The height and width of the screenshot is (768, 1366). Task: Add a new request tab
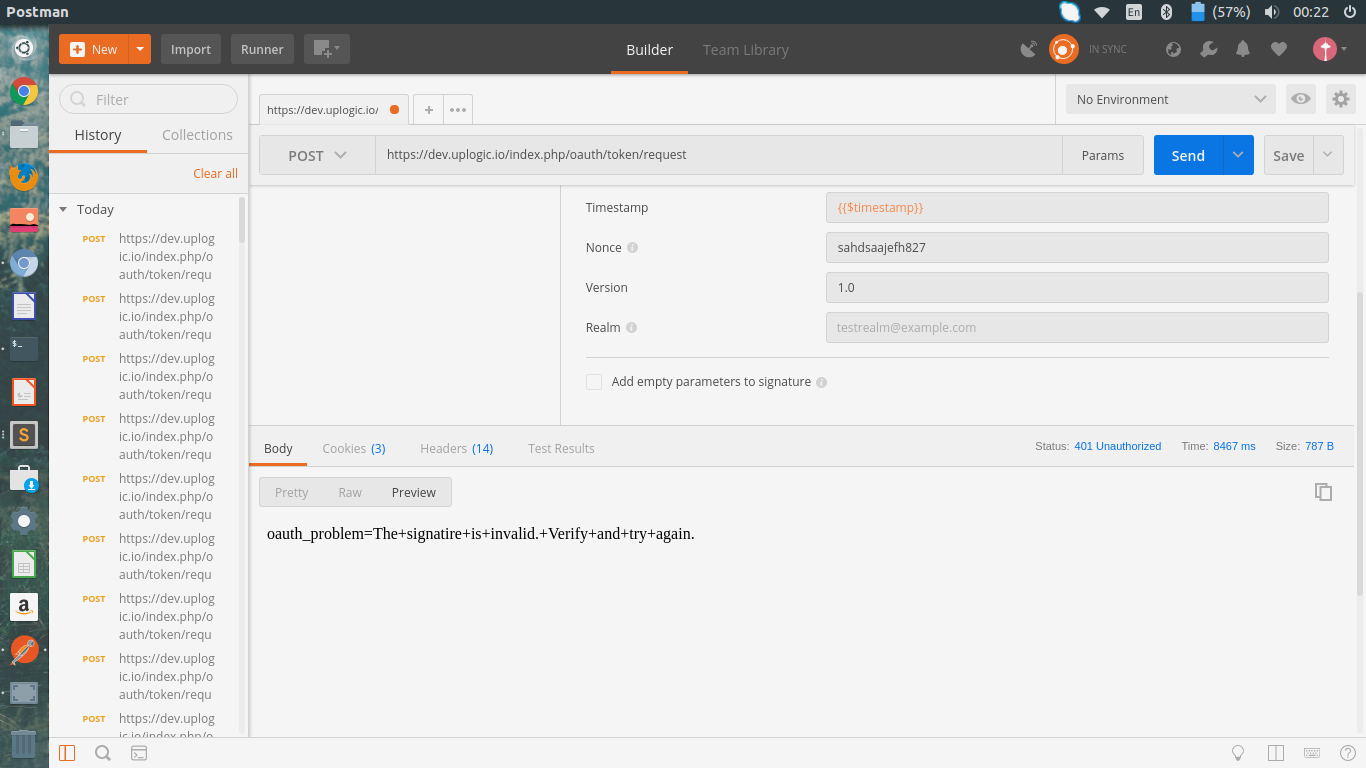coord(428,110)
